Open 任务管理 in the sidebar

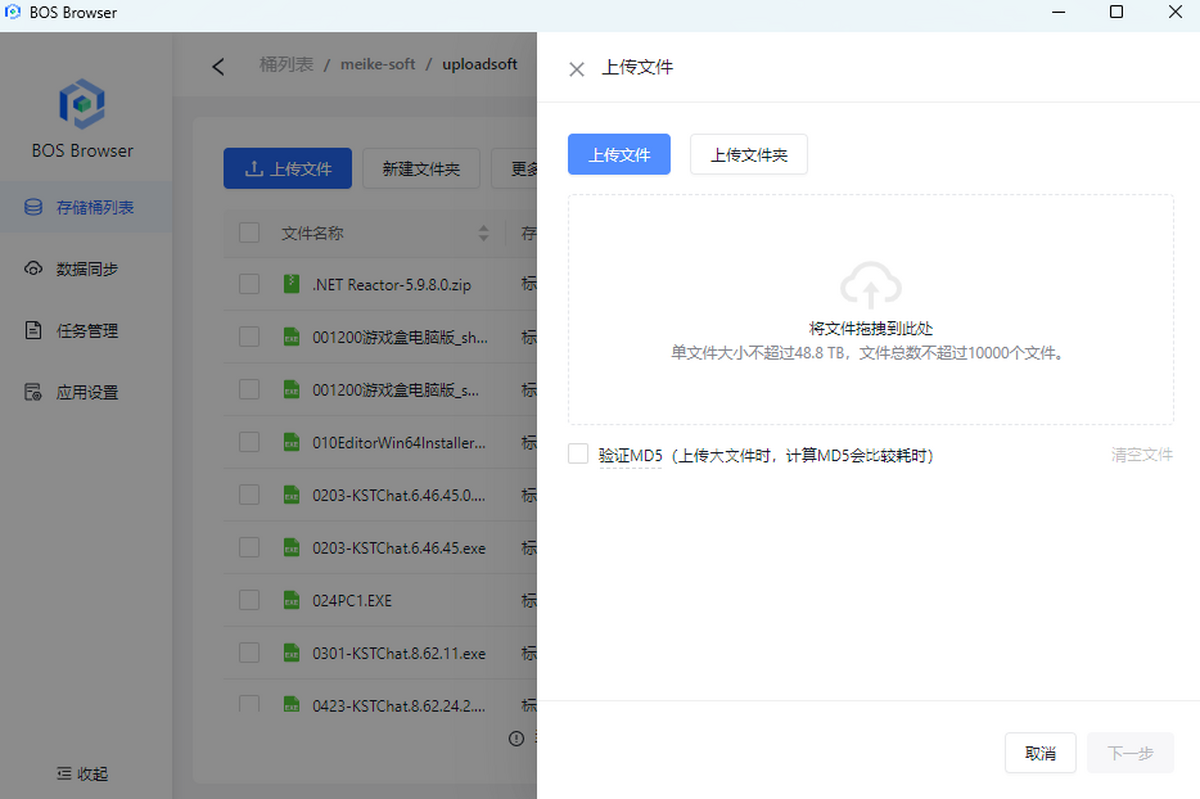86,331
